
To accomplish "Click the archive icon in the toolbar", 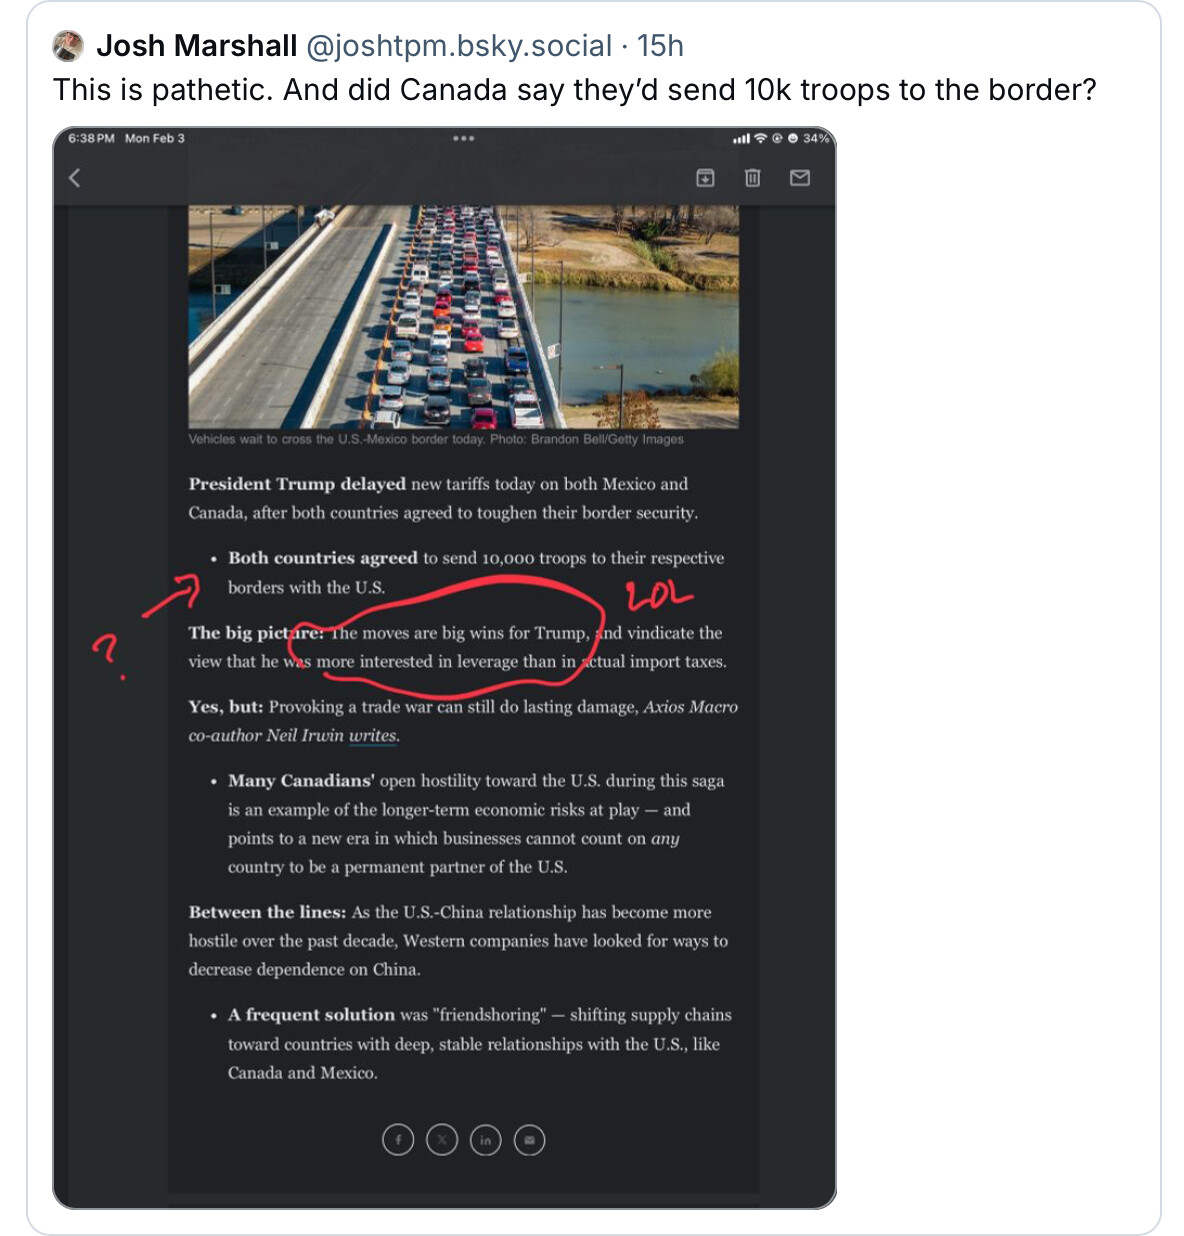I will (x=705, y=178).
